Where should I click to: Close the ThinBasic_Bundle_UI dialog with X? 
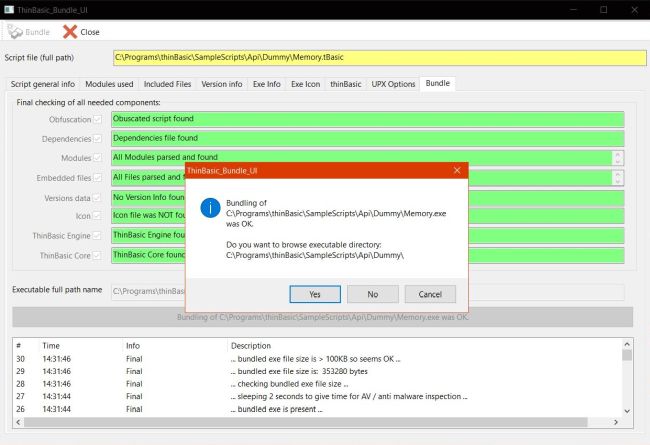point(457,170)
